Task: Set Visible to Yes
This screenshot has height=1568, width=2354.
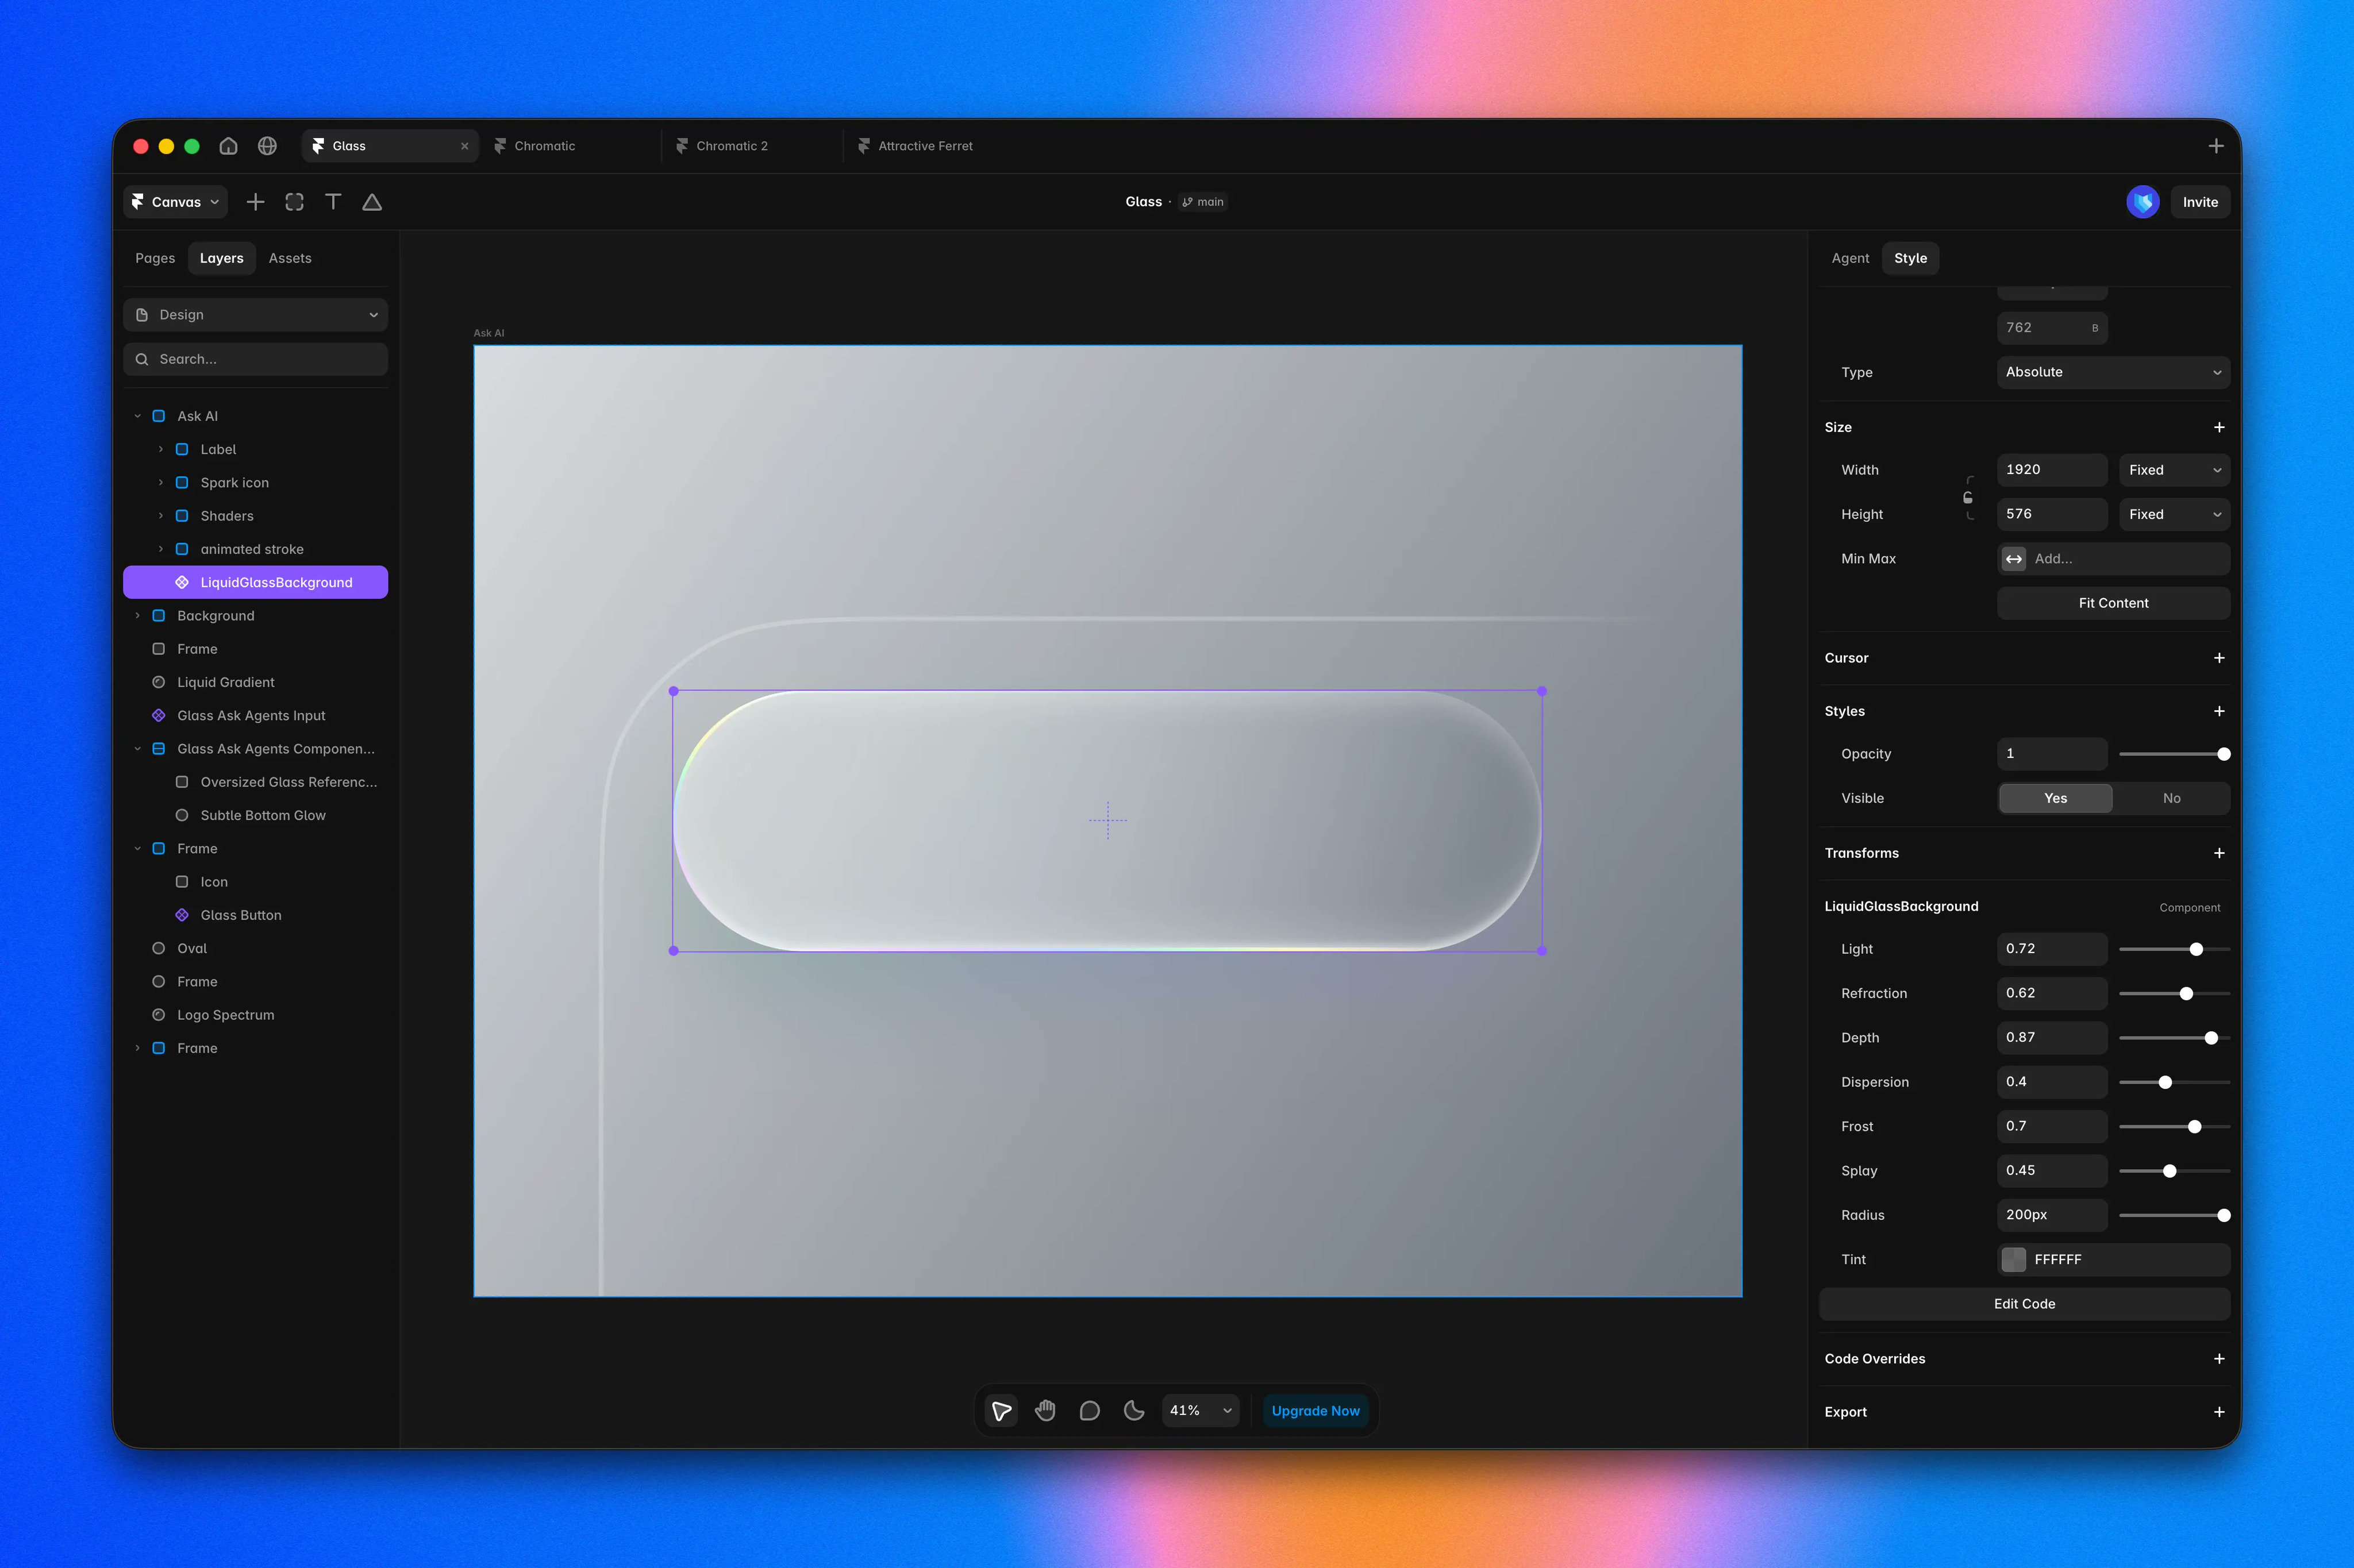Action: click(2055, 798)
